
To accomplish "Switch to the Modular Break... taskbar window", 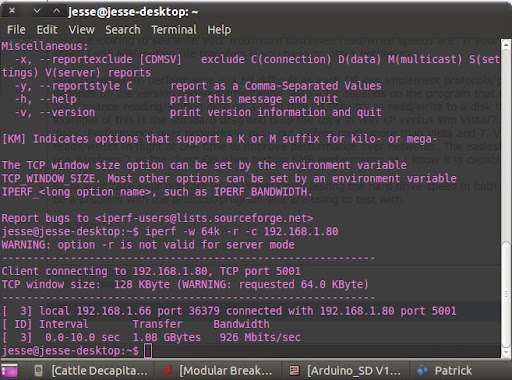I will click(x=218, y=370).
